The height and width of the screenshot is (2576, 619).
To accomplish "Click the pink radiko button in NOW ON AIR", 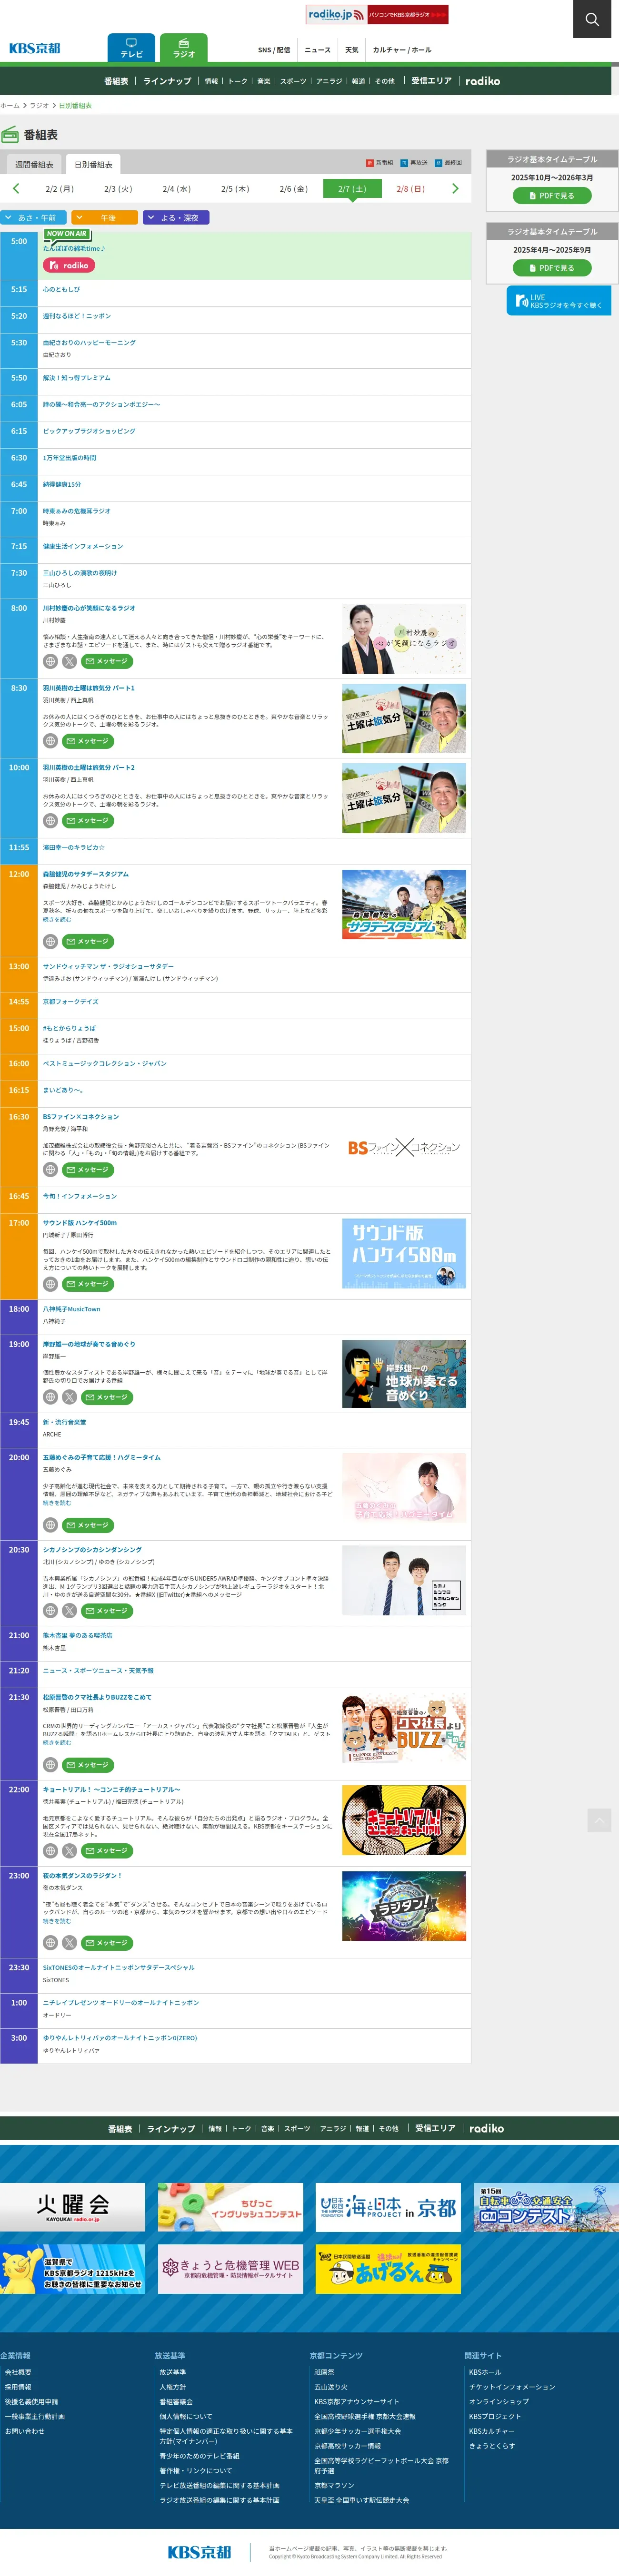I will [x=69, y=265].
